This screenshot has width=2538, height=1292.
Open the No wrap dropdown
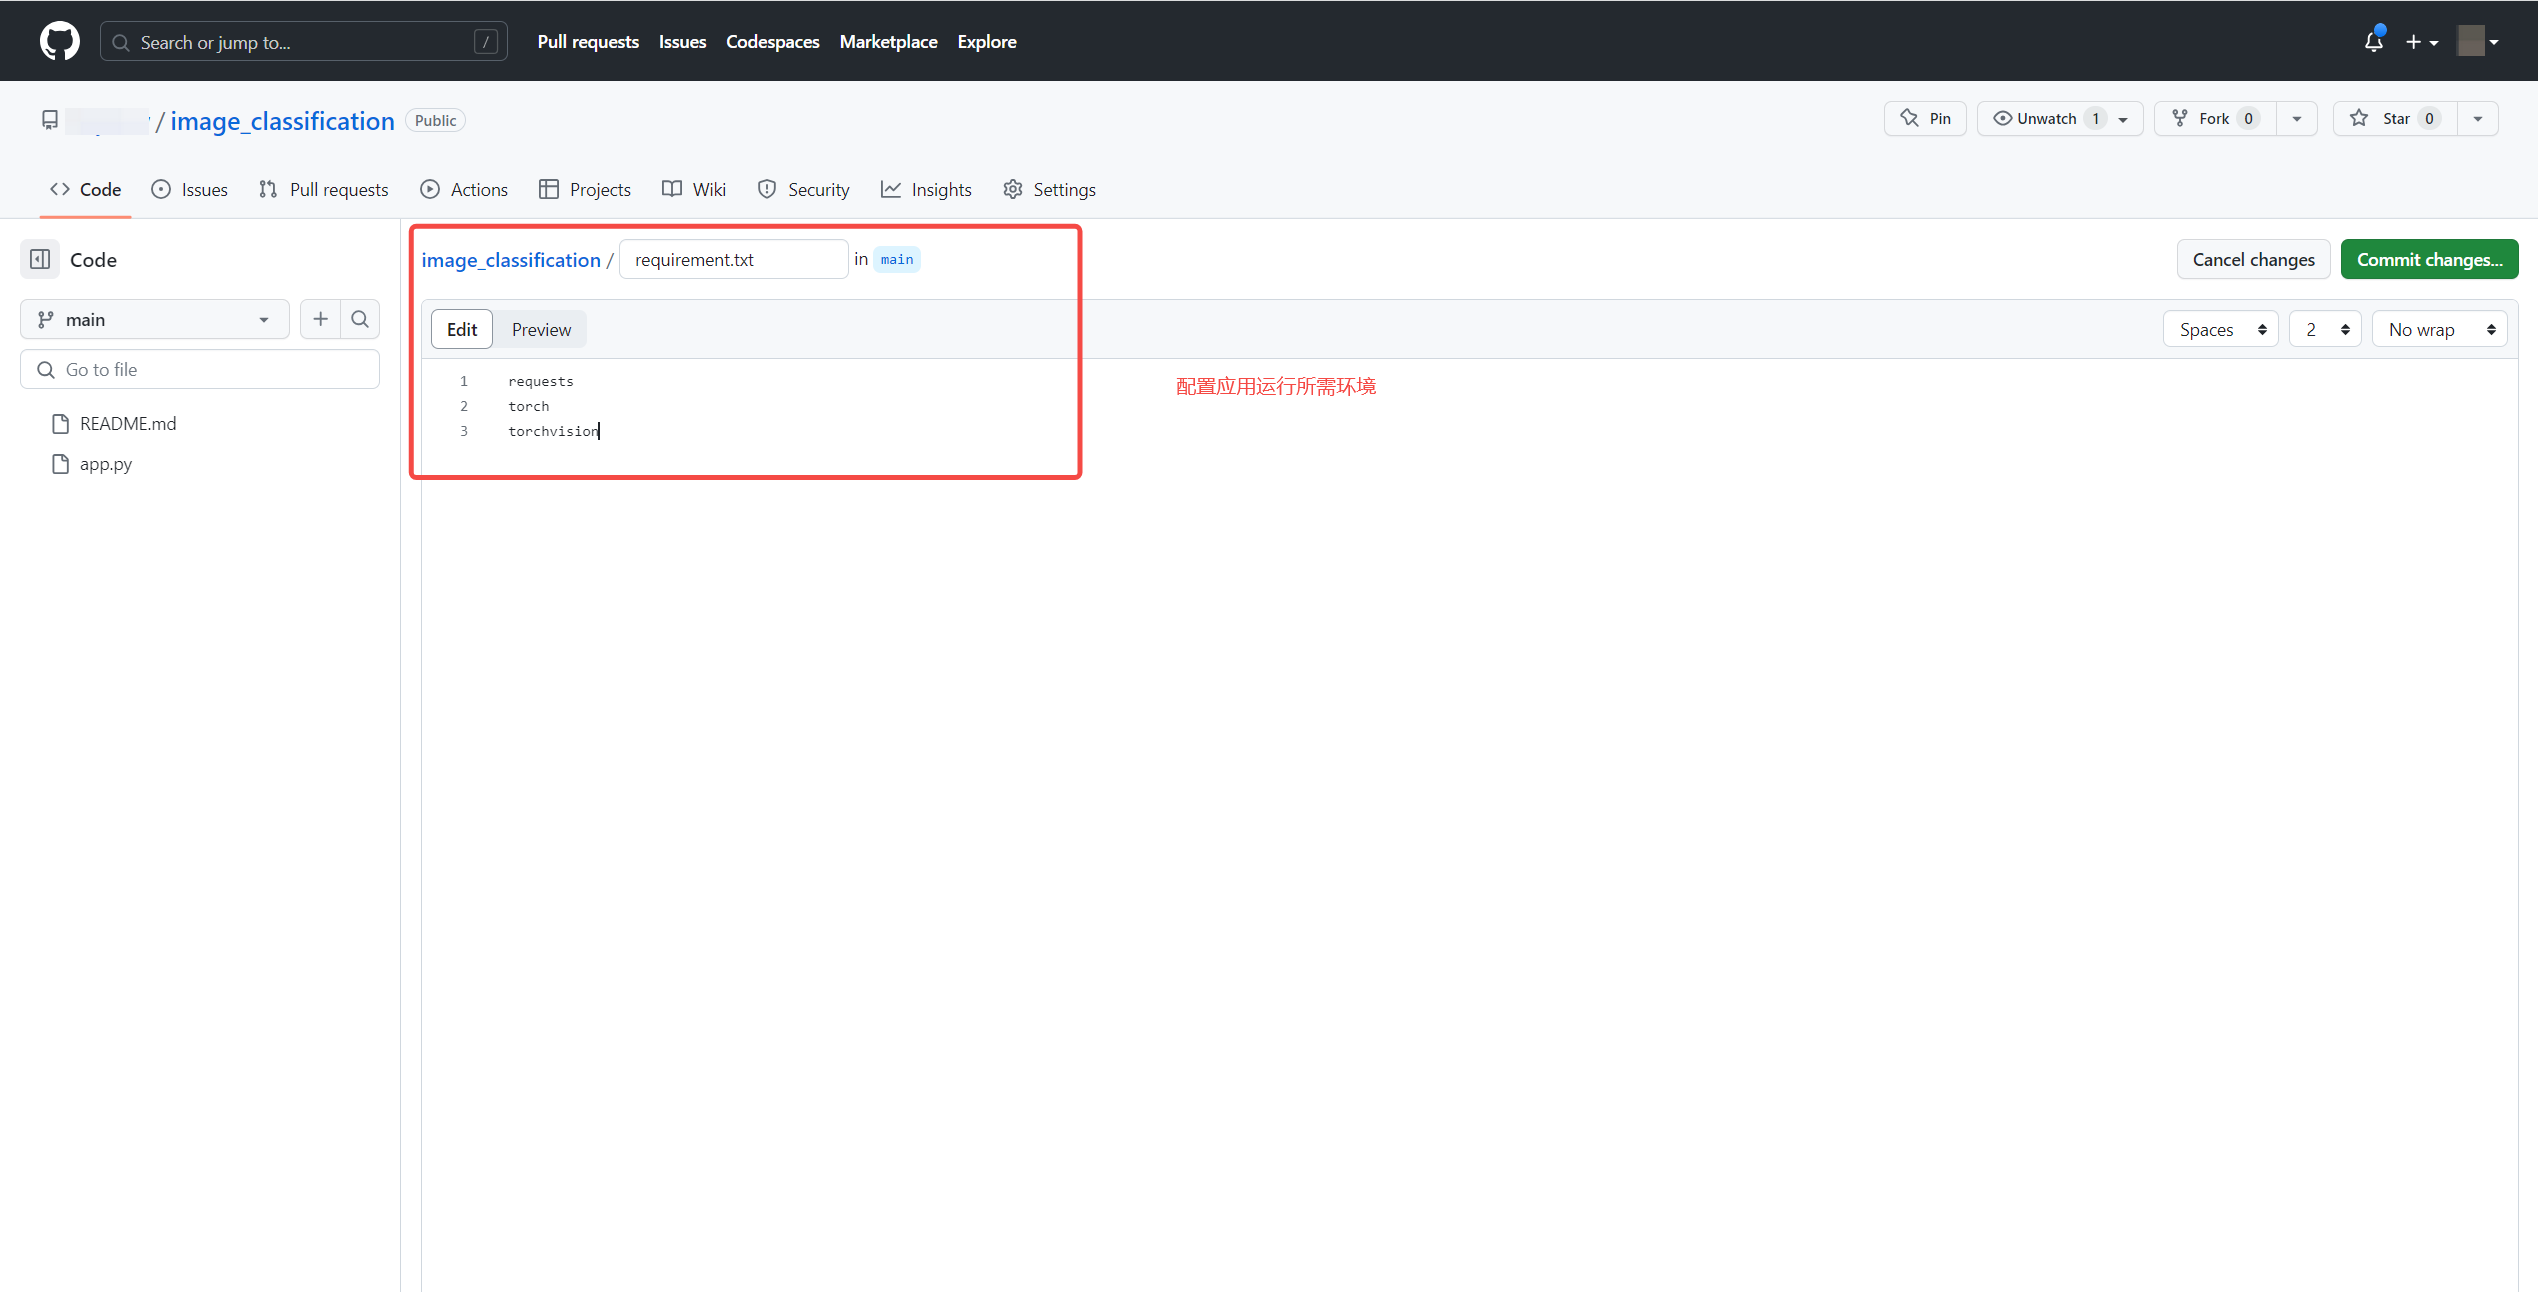coord(2438,329)
